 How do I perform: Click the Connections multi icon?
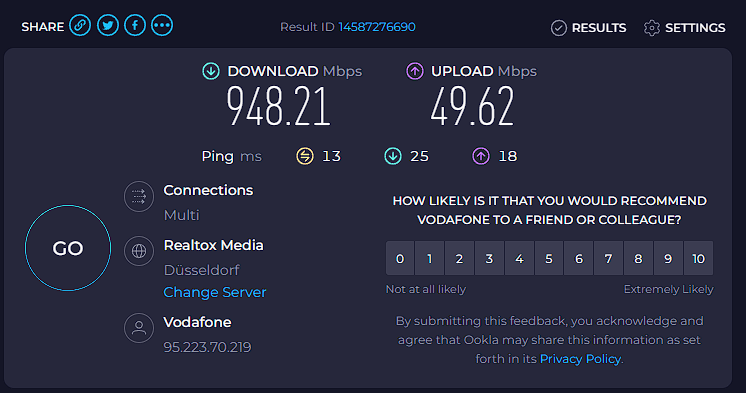click(x=139, y=196)
